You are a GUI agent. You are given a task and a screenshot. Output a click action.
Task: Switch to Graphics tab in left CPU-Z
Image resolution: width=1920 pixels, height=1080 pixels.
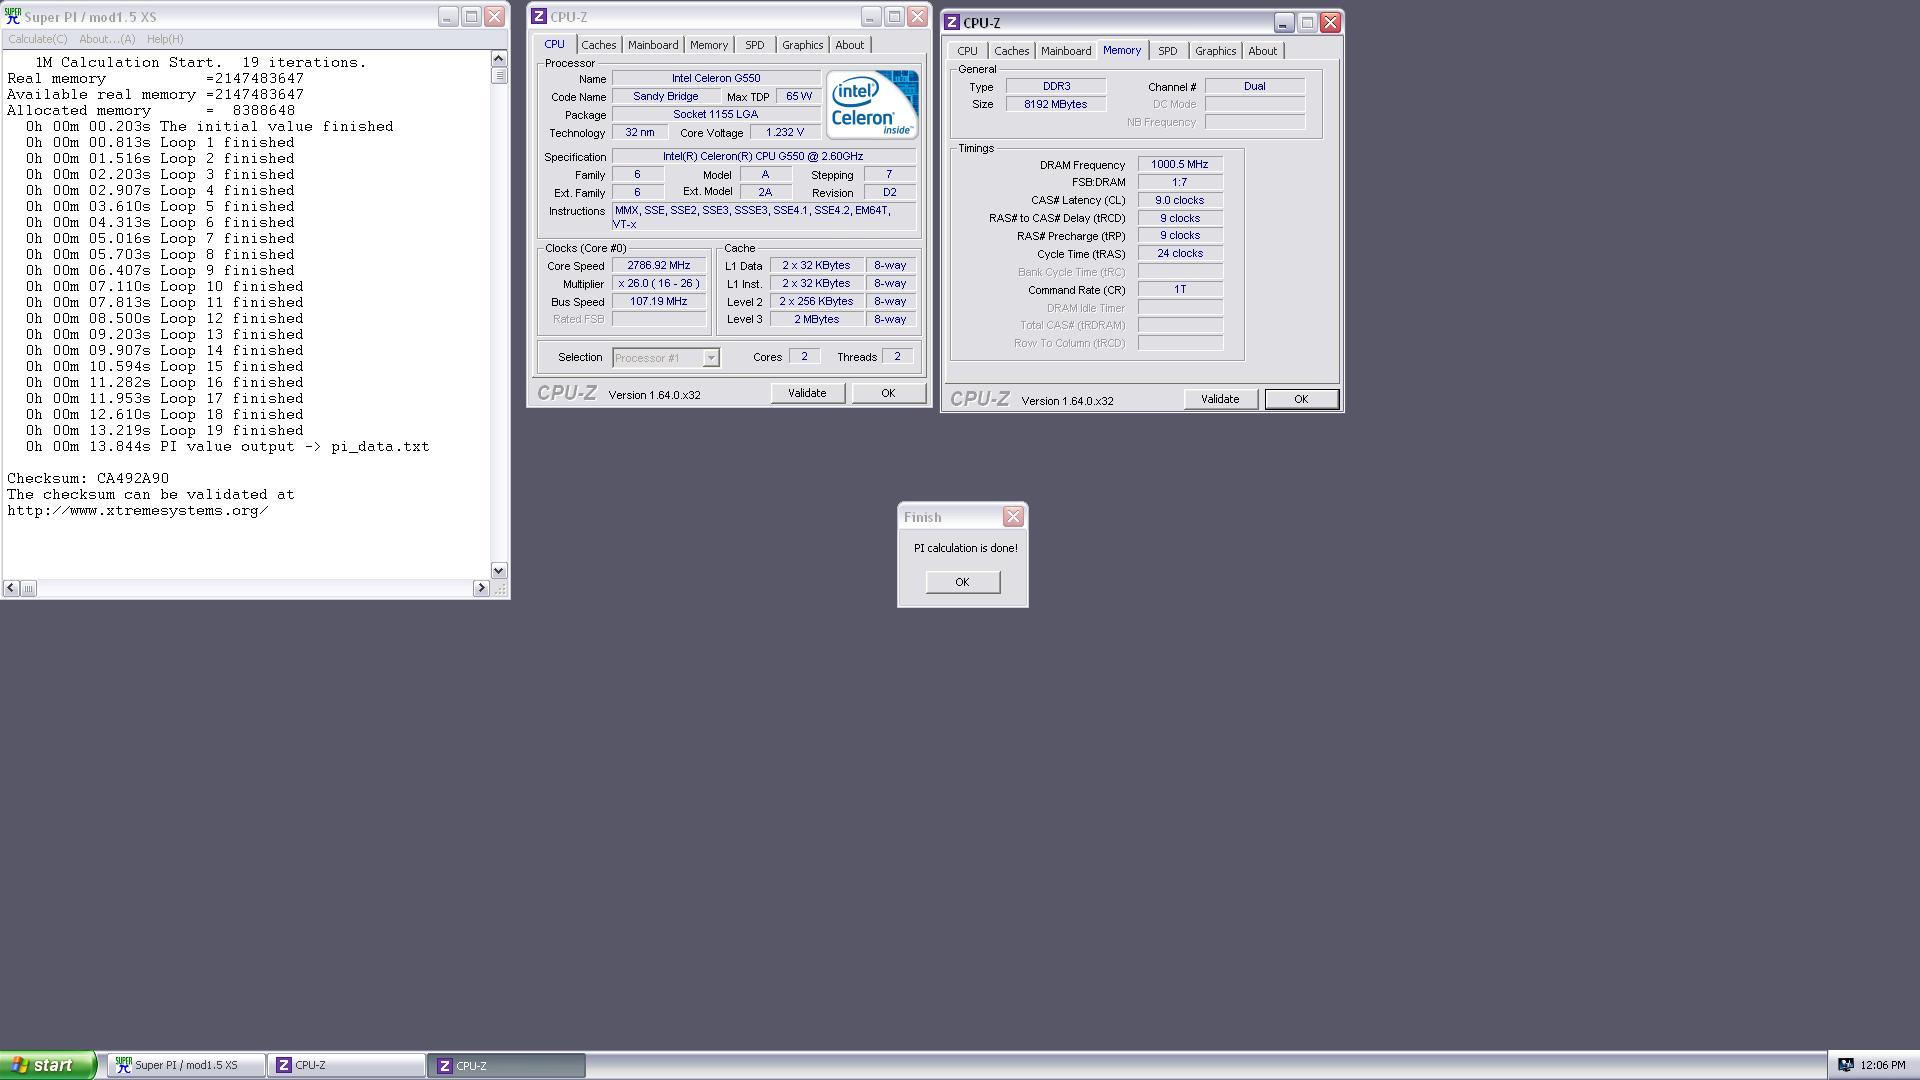802,45
